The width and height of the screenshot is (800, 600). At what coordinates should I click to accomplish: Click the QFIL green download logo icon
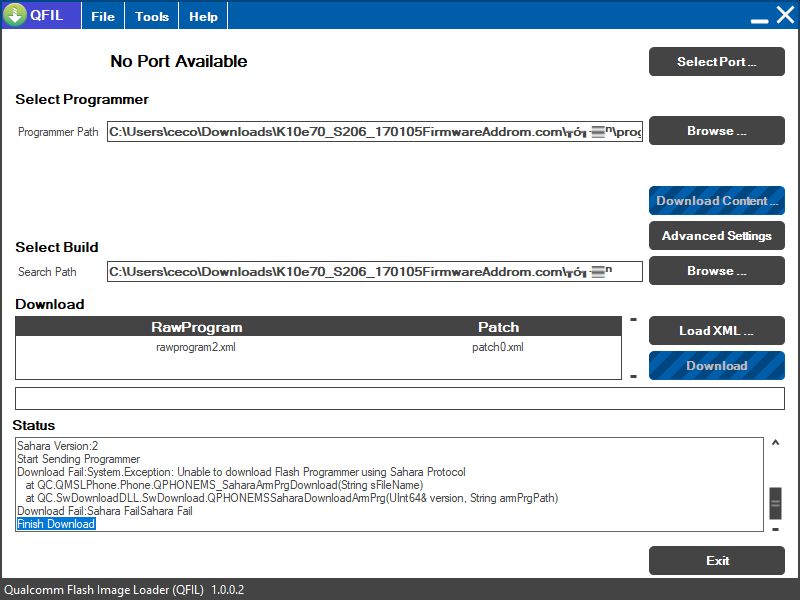pos(15,15)
